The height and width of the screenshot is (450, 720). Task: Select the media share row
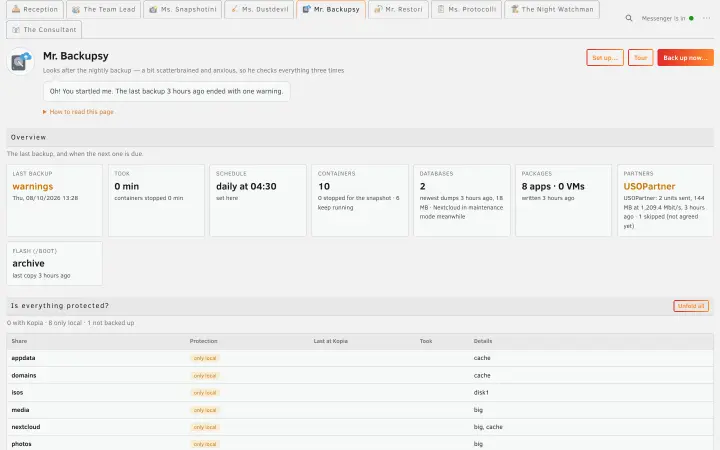pos(360,410)
